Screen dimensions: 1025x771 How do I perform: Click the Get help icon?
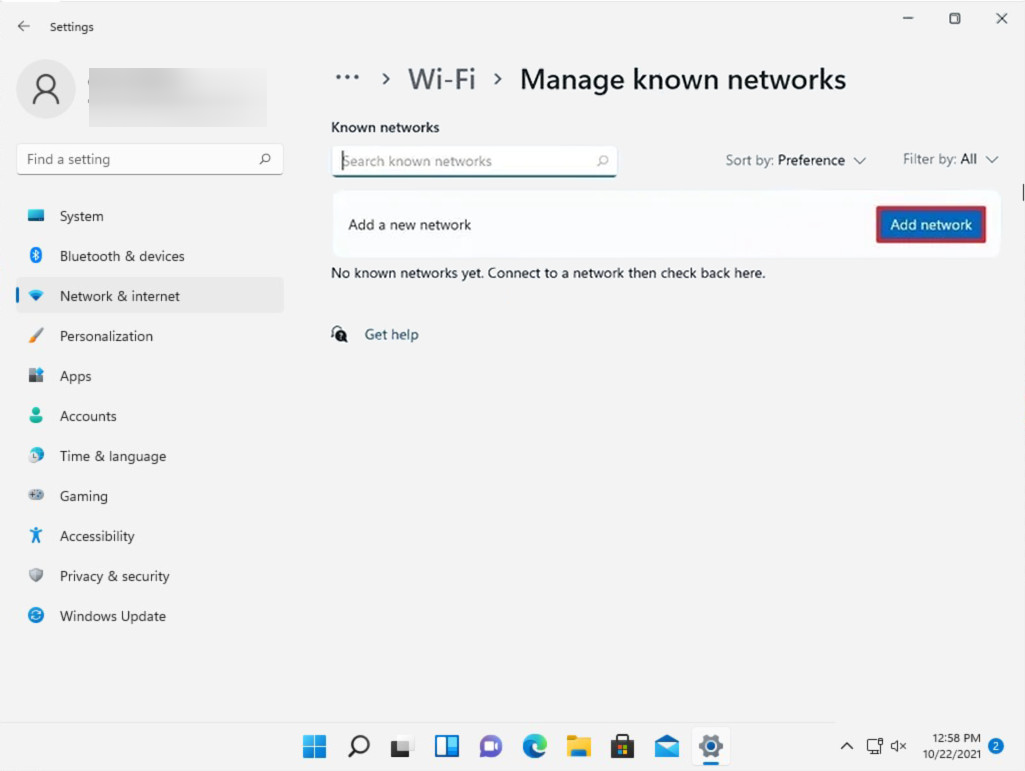point(340,335)
